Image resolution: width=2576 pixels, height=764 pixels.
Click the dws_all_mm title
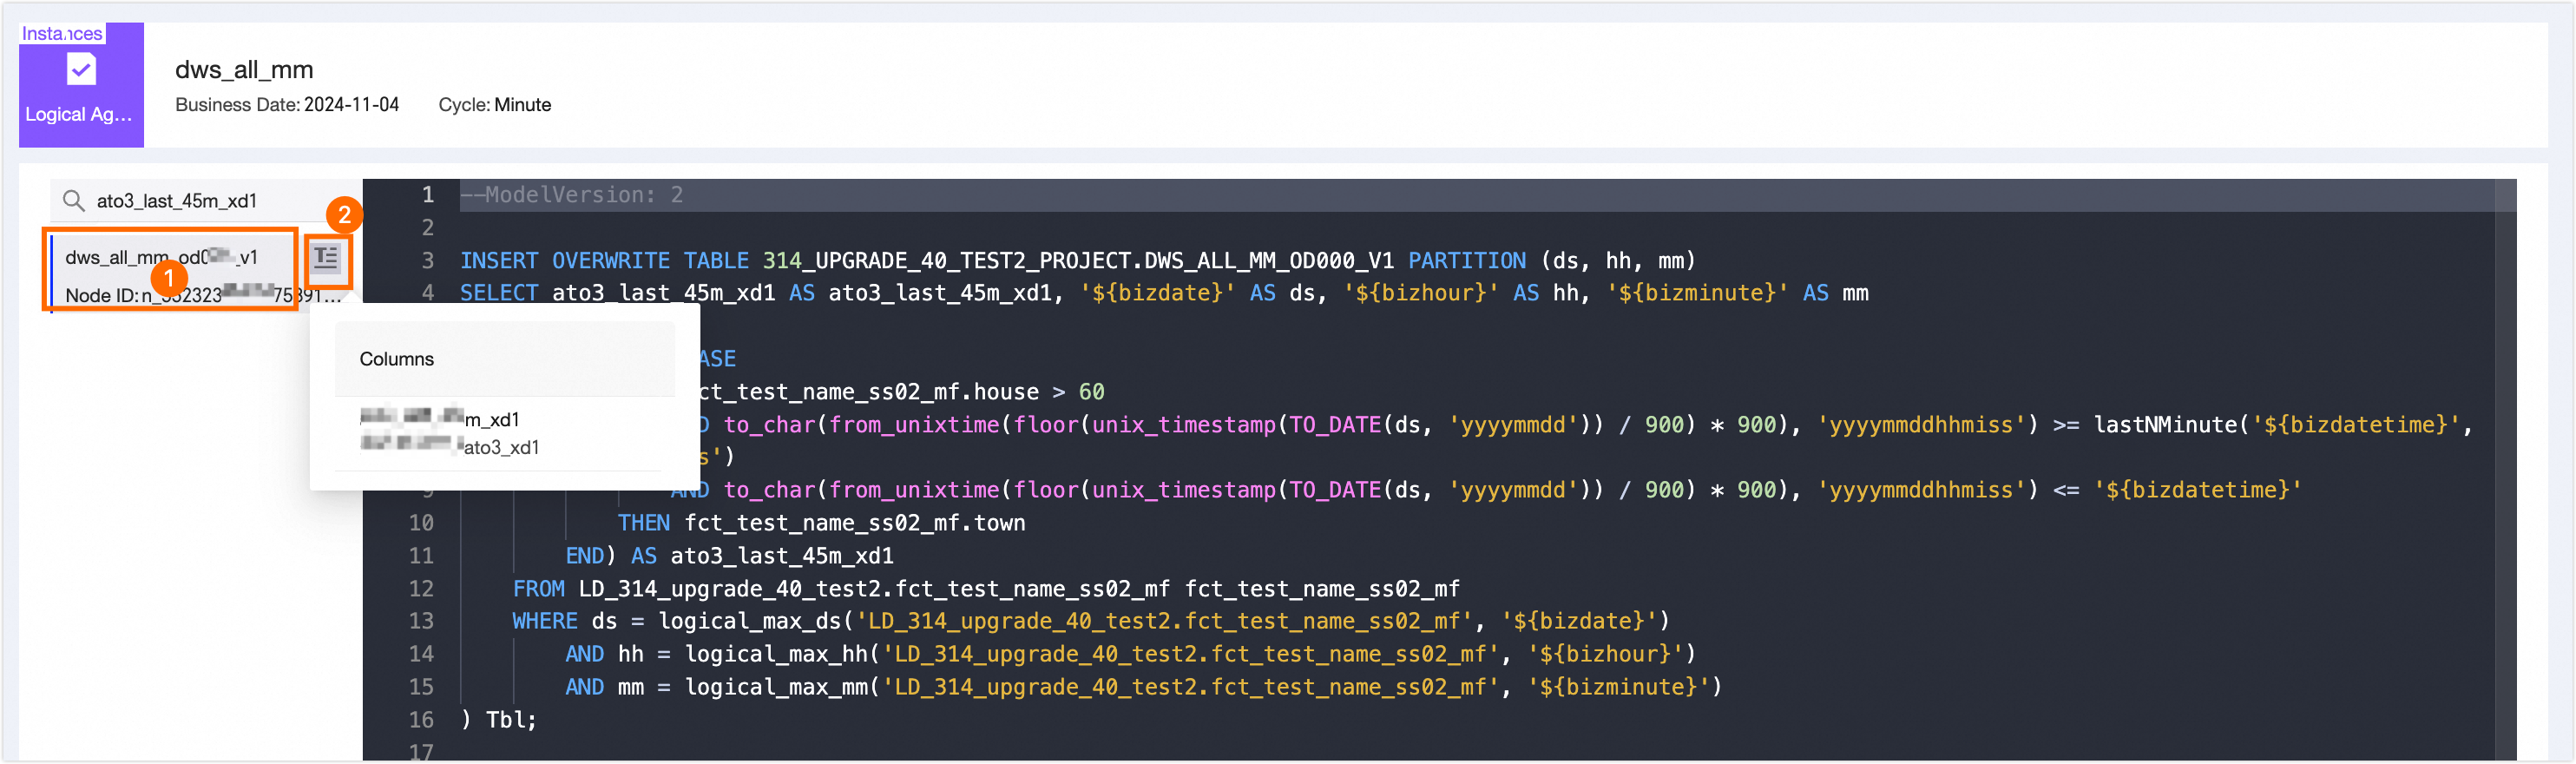click(x=244, y=69)
